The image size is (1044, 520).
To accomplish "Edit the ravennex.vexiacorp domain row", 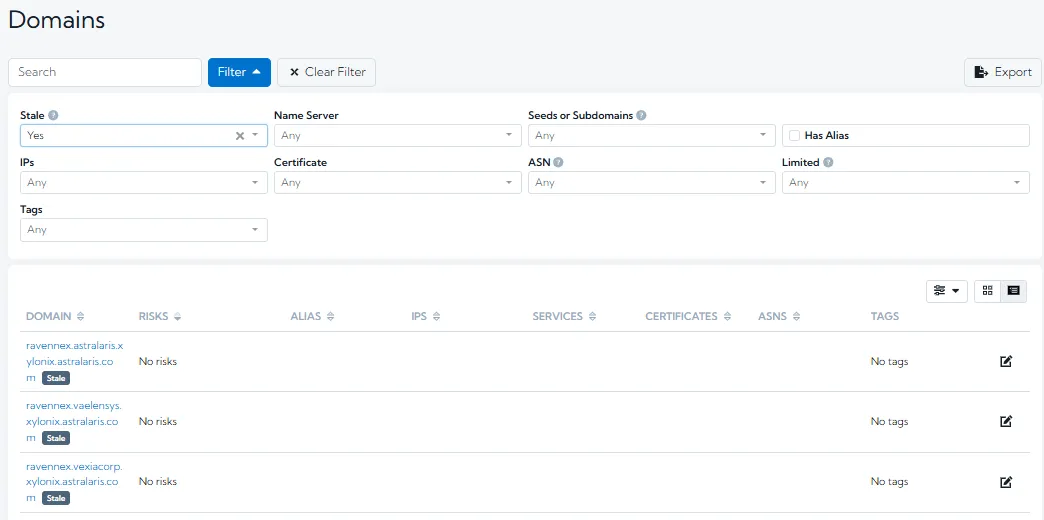I will pos(1006,481).
